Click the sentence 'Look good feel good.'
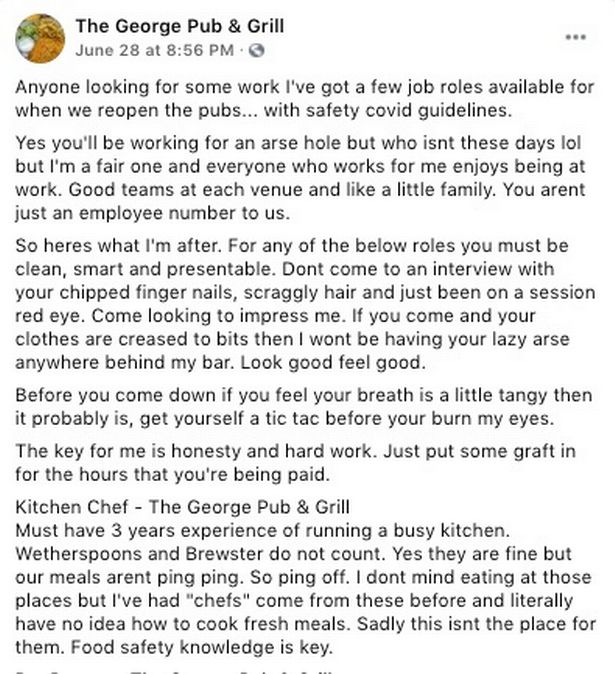The image size is (615, 674). [333, 362]
